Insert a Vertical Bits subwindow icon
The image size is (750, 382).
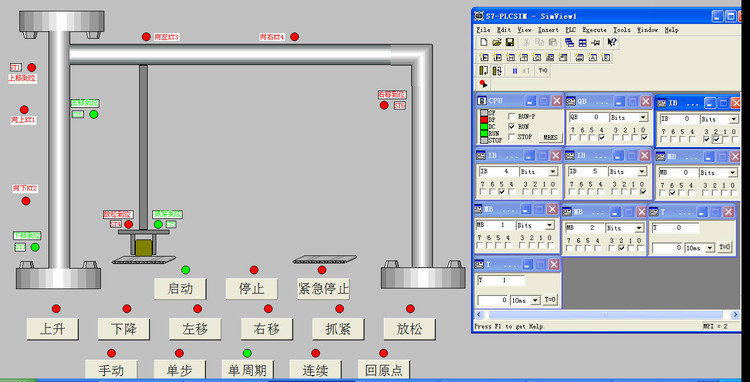click(x=563, y=57)
